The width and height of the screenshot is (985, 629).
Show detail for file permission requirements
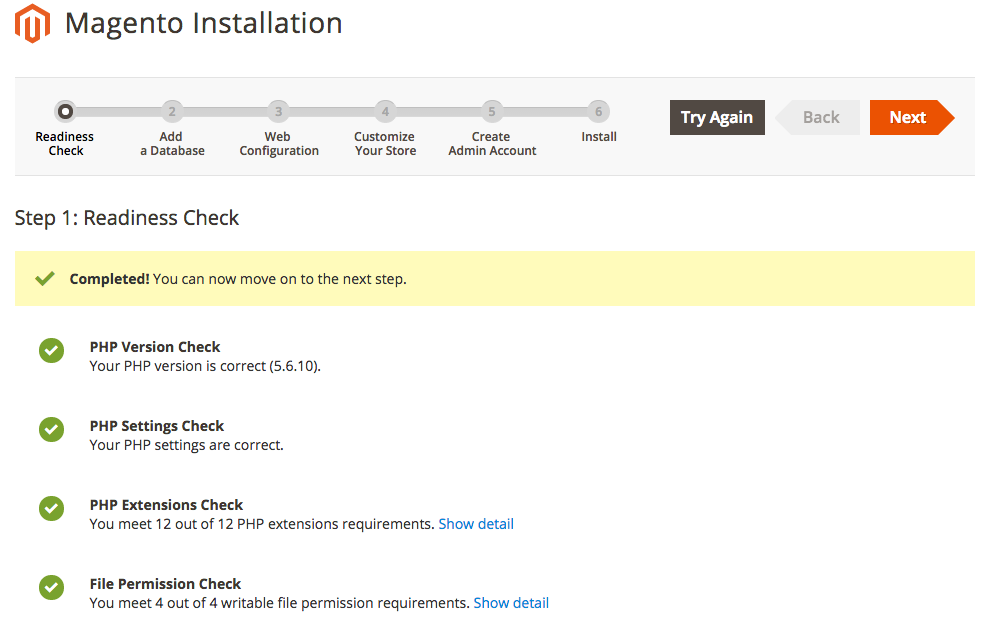pos(511,603)
